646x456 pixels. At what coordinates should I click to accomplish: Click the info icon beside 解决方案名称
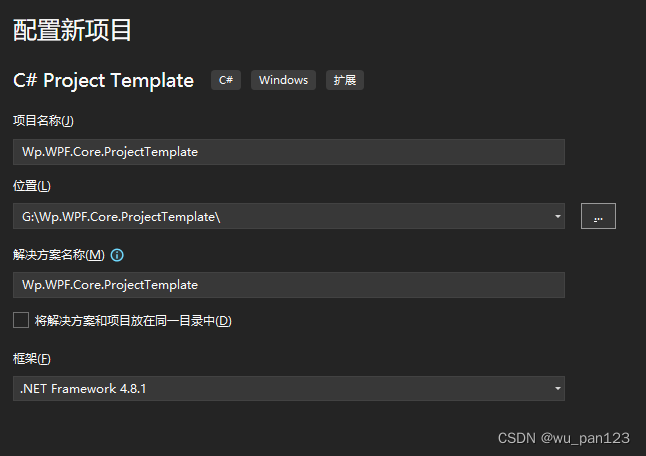117,255
